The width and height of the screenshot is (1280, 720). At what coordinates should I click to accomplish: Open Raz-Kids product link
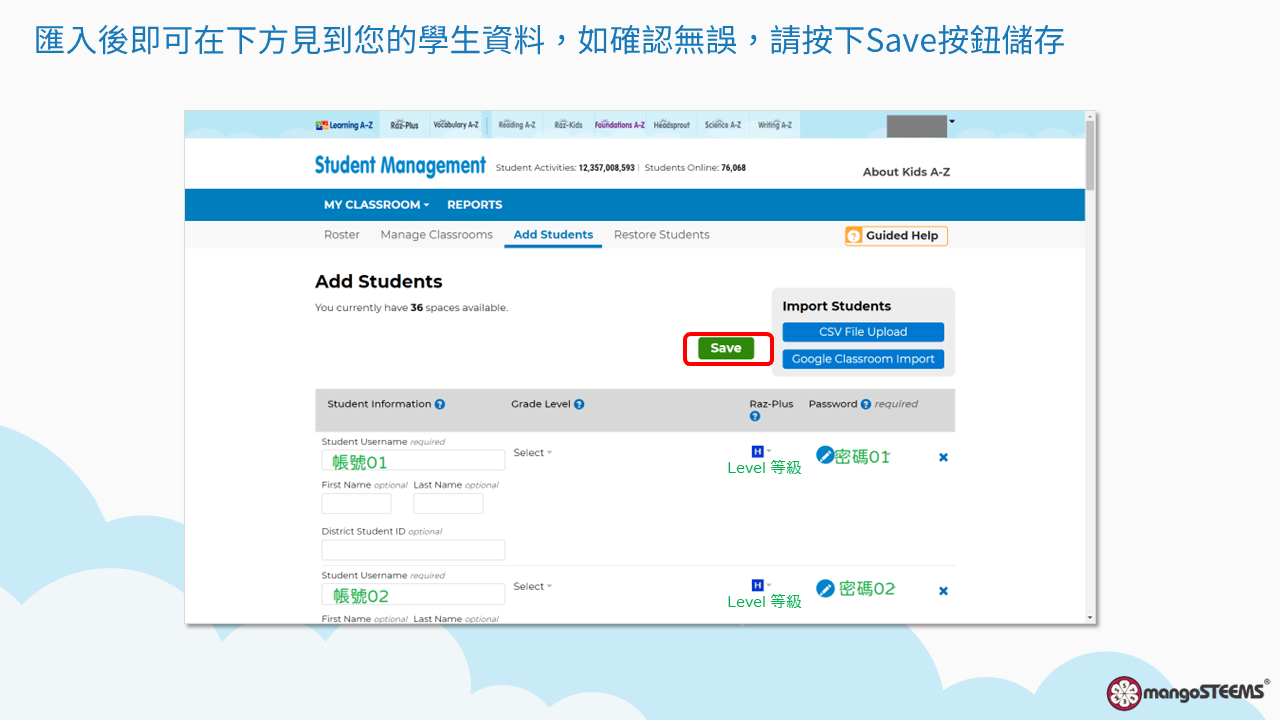(x=568, y=125)
